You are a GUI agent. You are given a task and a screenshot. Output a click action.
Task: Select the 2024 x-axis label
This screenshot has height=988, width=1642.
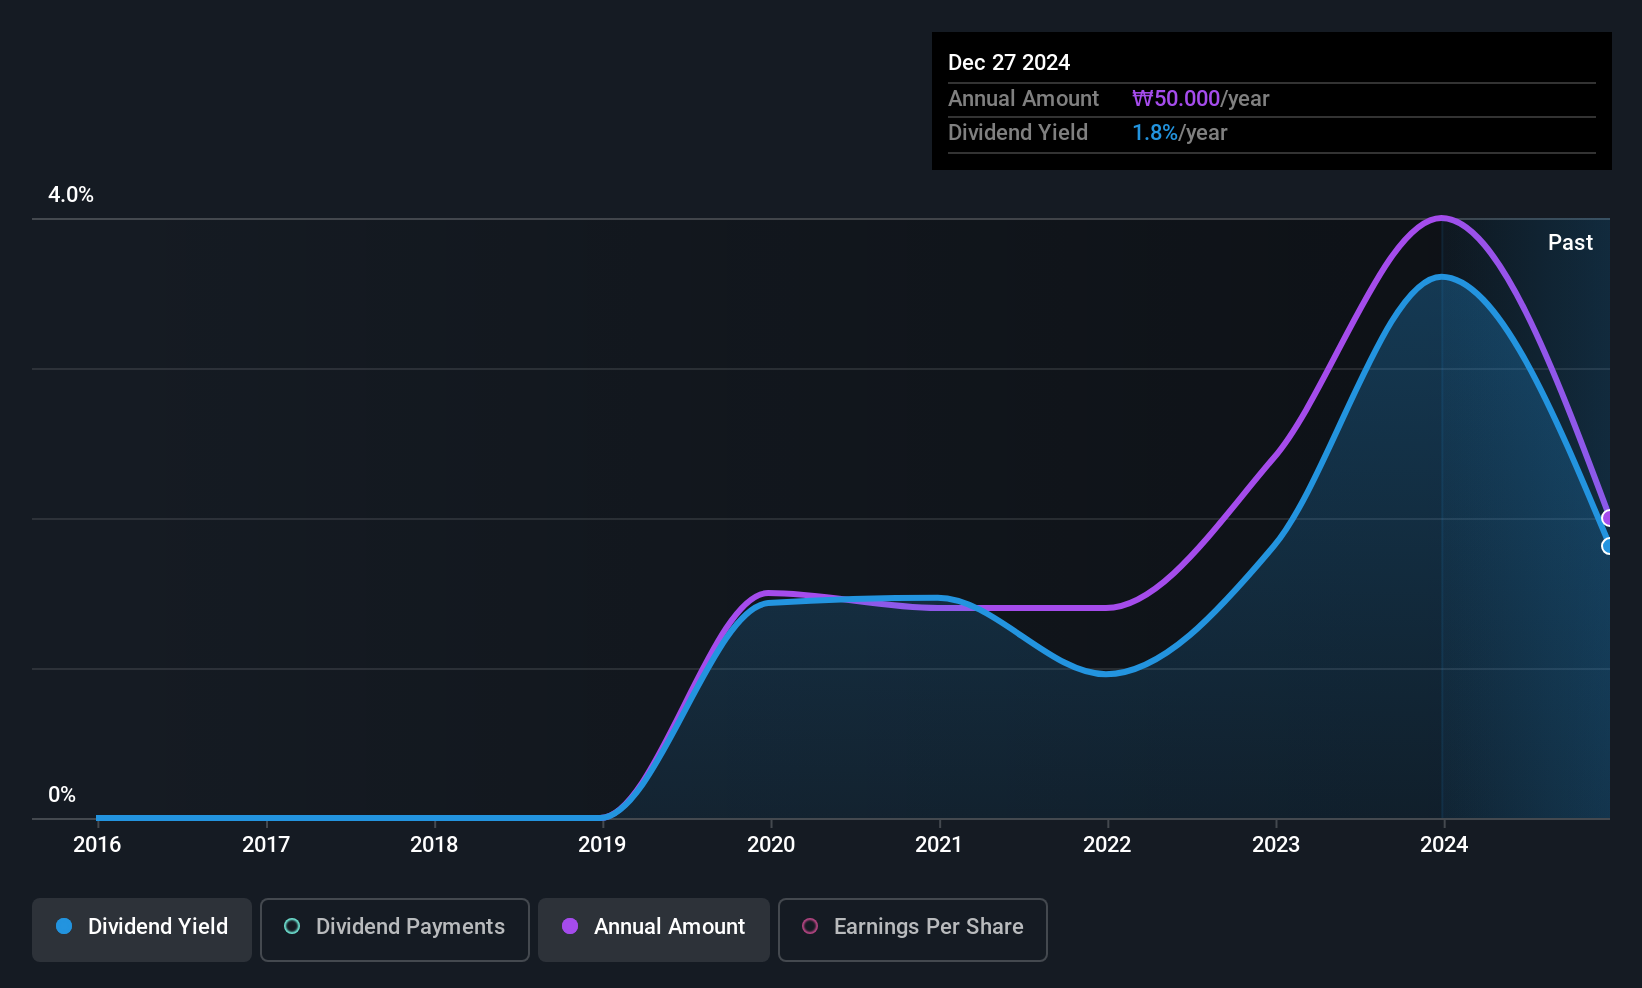pyautogui.click(x=1444, y=844)
